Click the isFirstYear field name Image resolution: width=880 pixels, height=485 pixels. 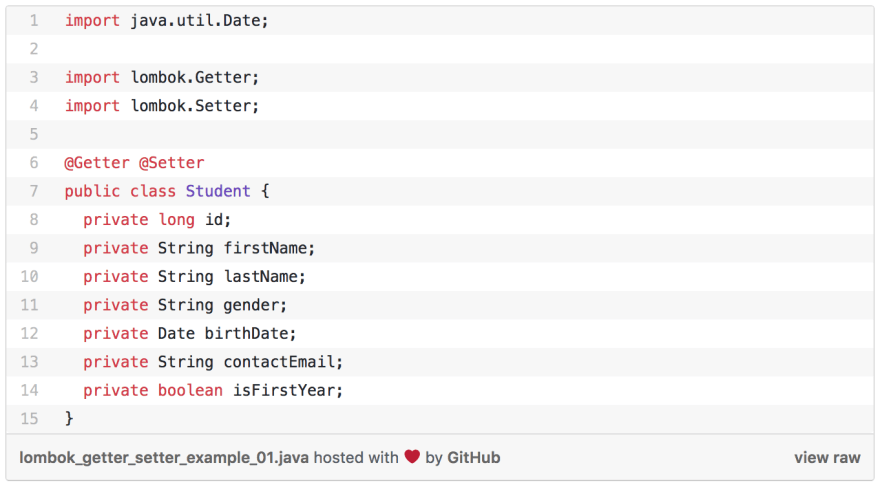pos(283,390)
